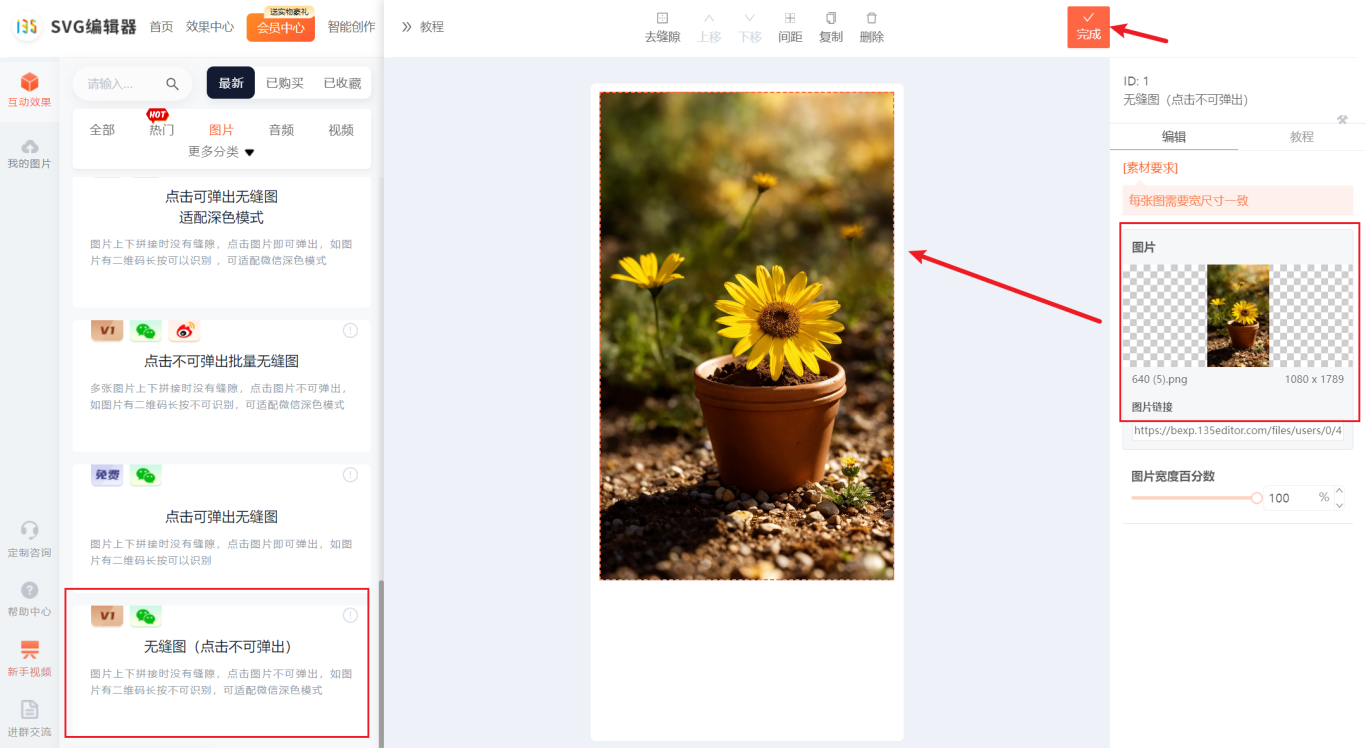Screen dimensions: 1366x748
Task: Move the element down with 下移
Action: tap(749, 27)
